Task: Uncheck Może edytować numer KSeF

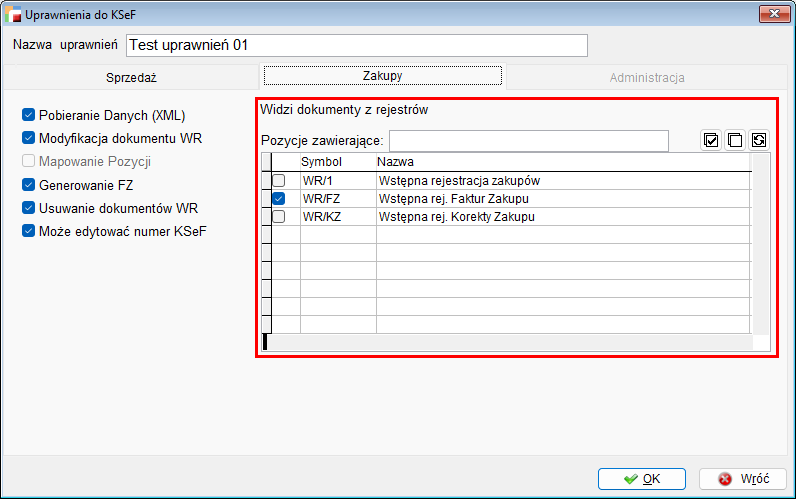Action: point(28,231)
